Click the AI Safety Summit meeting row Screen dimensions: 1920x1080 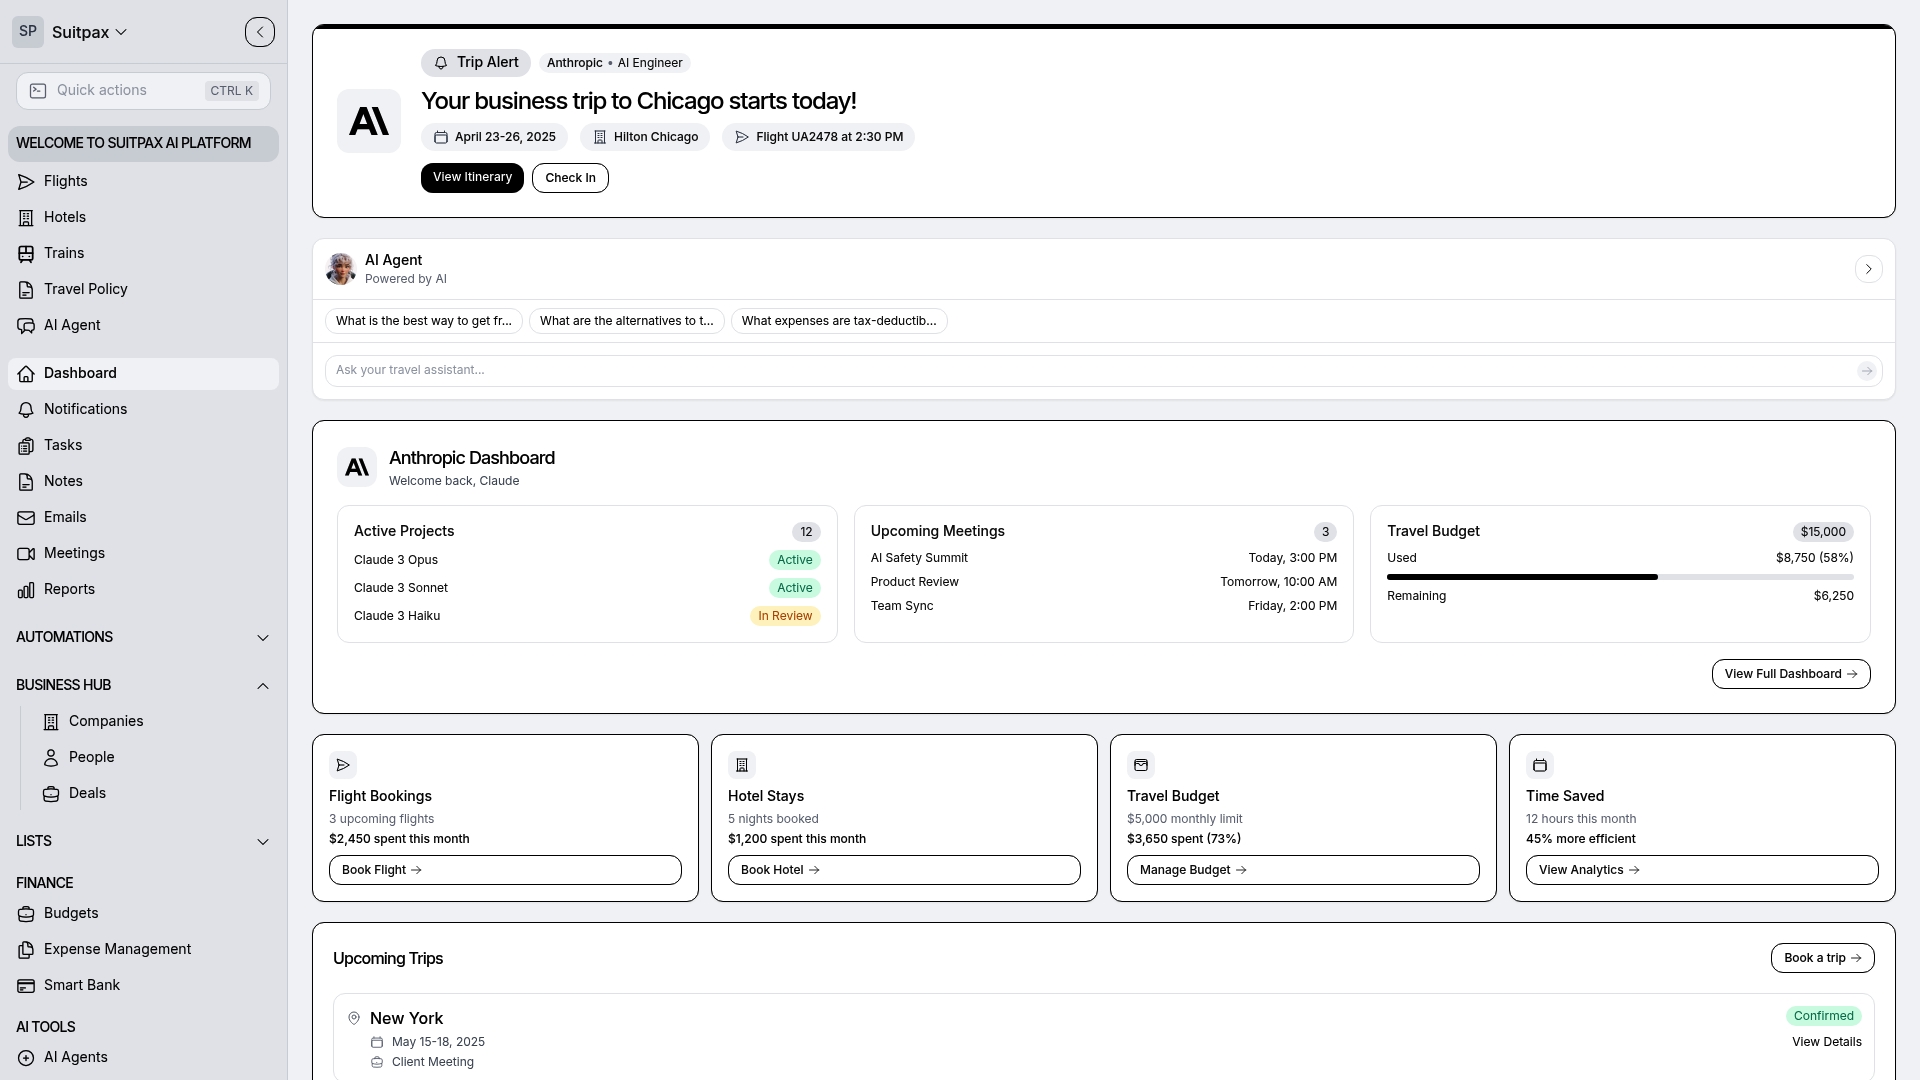[x=1103, y=558]
